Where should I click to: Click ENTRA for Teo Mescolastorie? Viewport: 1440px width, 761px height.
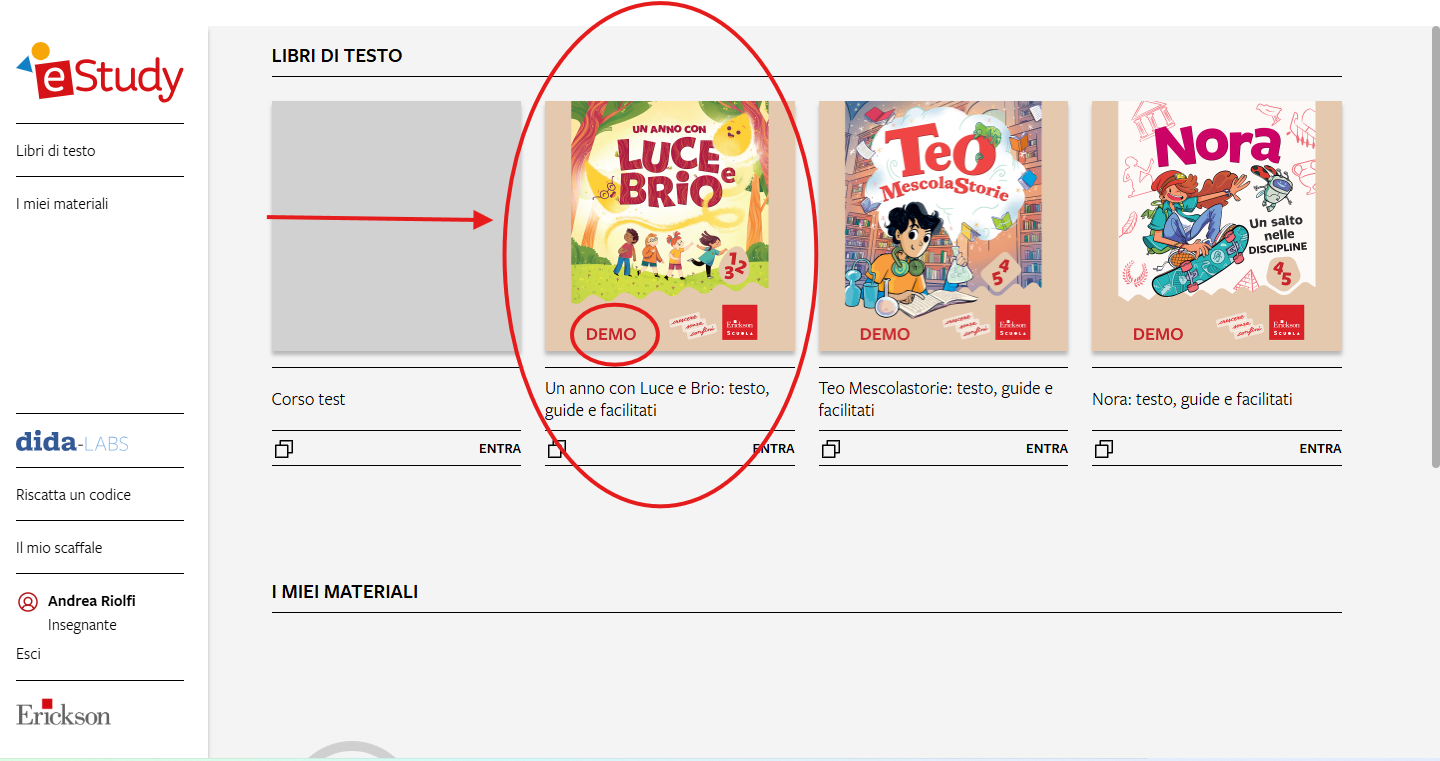coord(1047,449)
